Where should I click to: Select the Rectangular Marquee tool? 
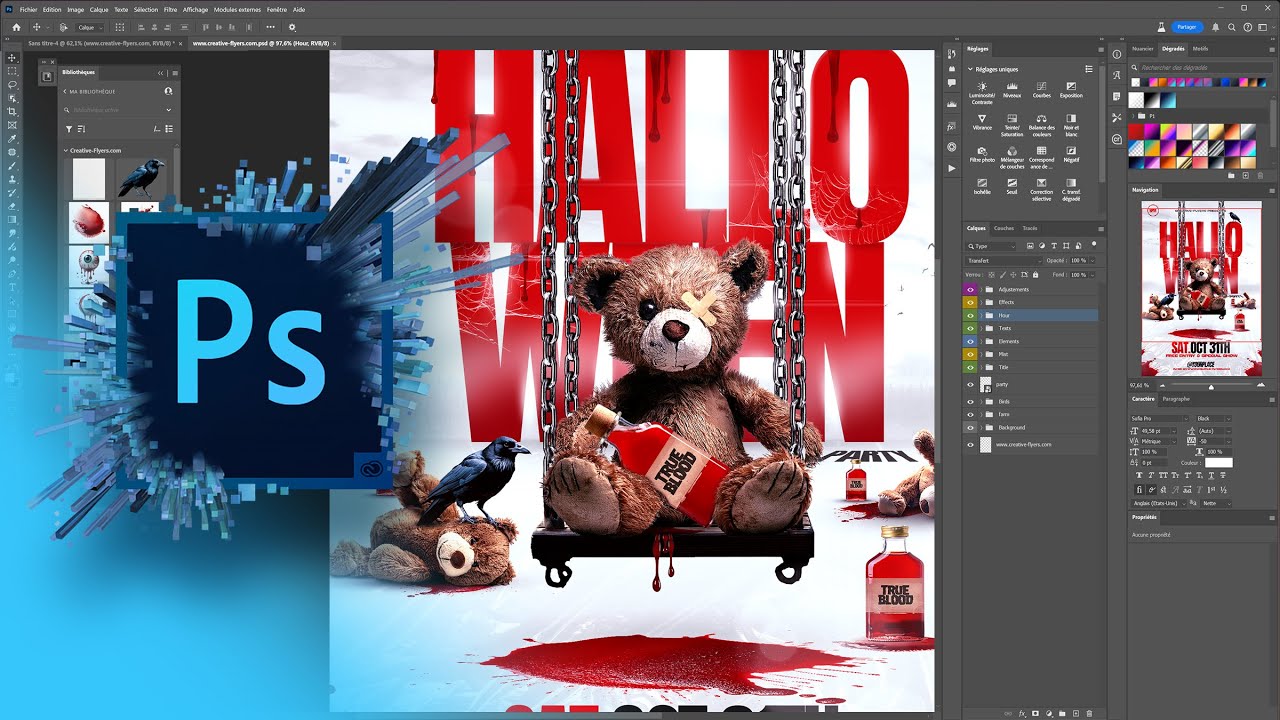(x=12, y=72)
